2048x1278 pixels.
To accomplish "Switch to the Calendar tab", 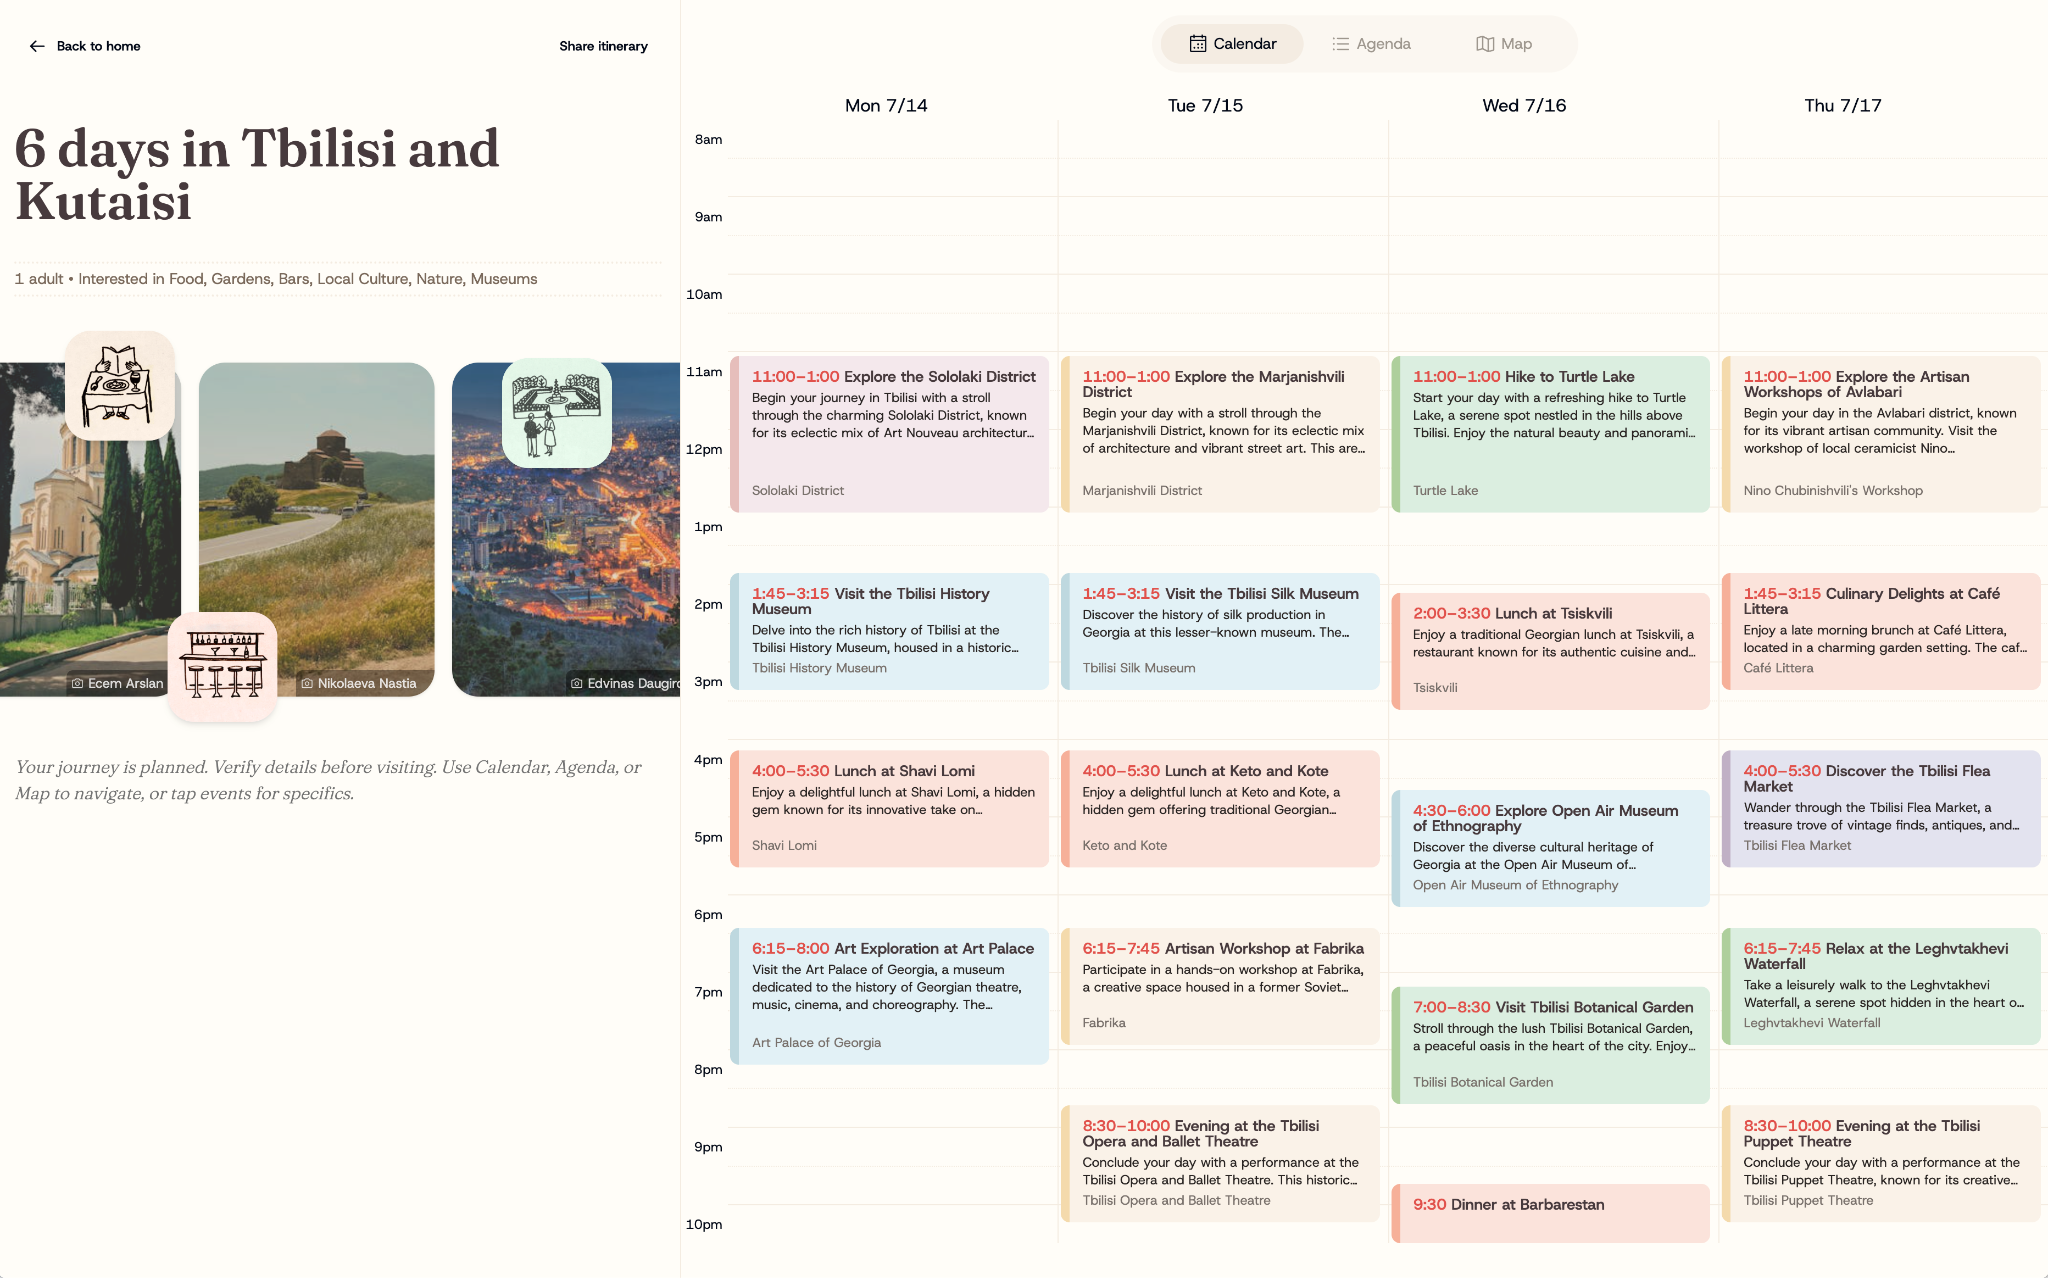I will 1232,44.
